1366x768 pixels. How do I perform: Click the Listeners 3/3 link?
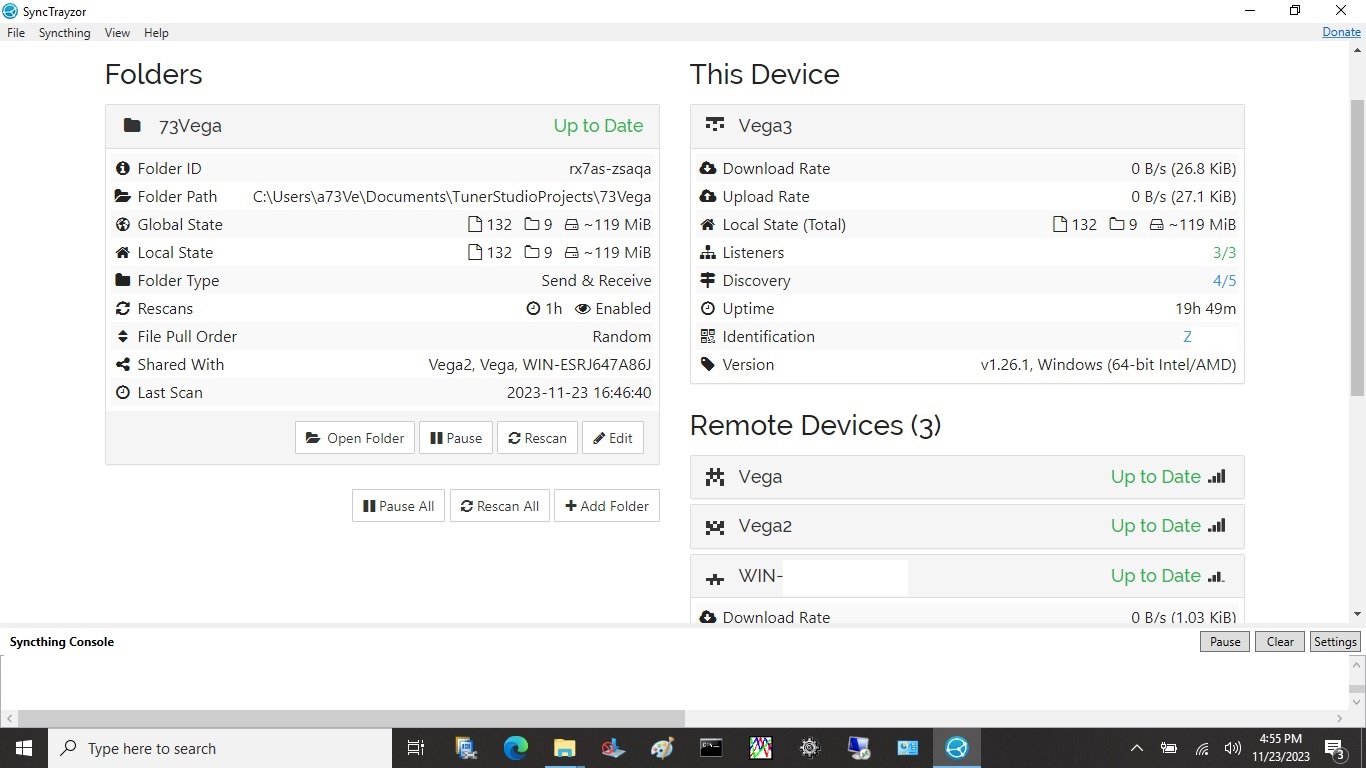point(1224,253)
